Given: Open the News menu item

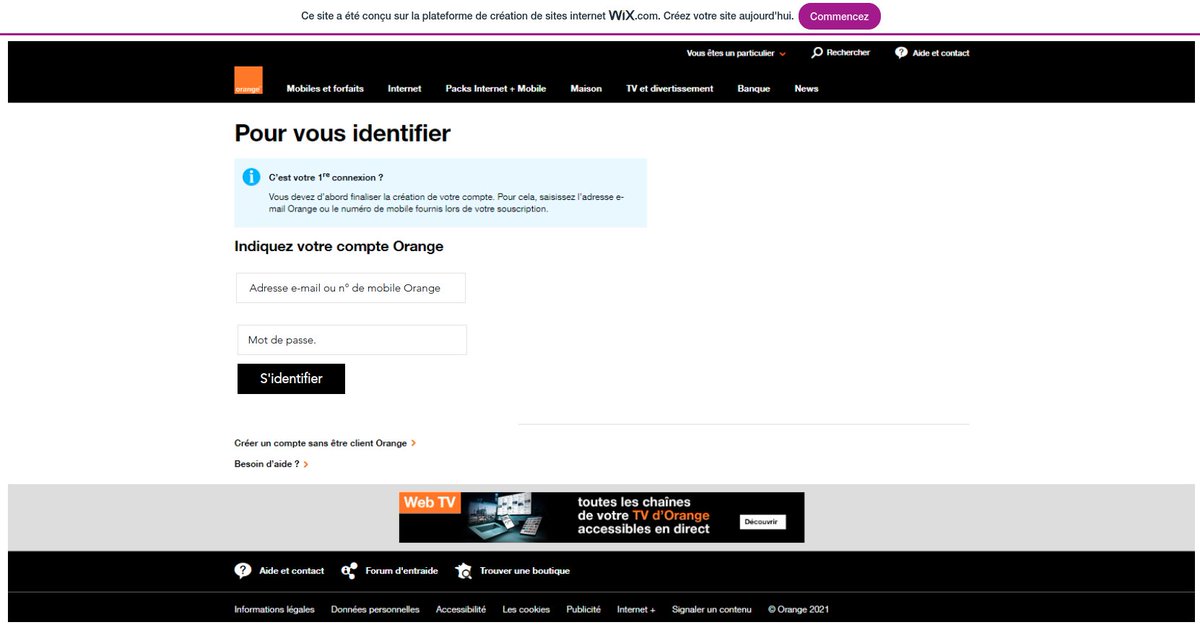Looking at the screenshot, I should [x=807, y=89].
